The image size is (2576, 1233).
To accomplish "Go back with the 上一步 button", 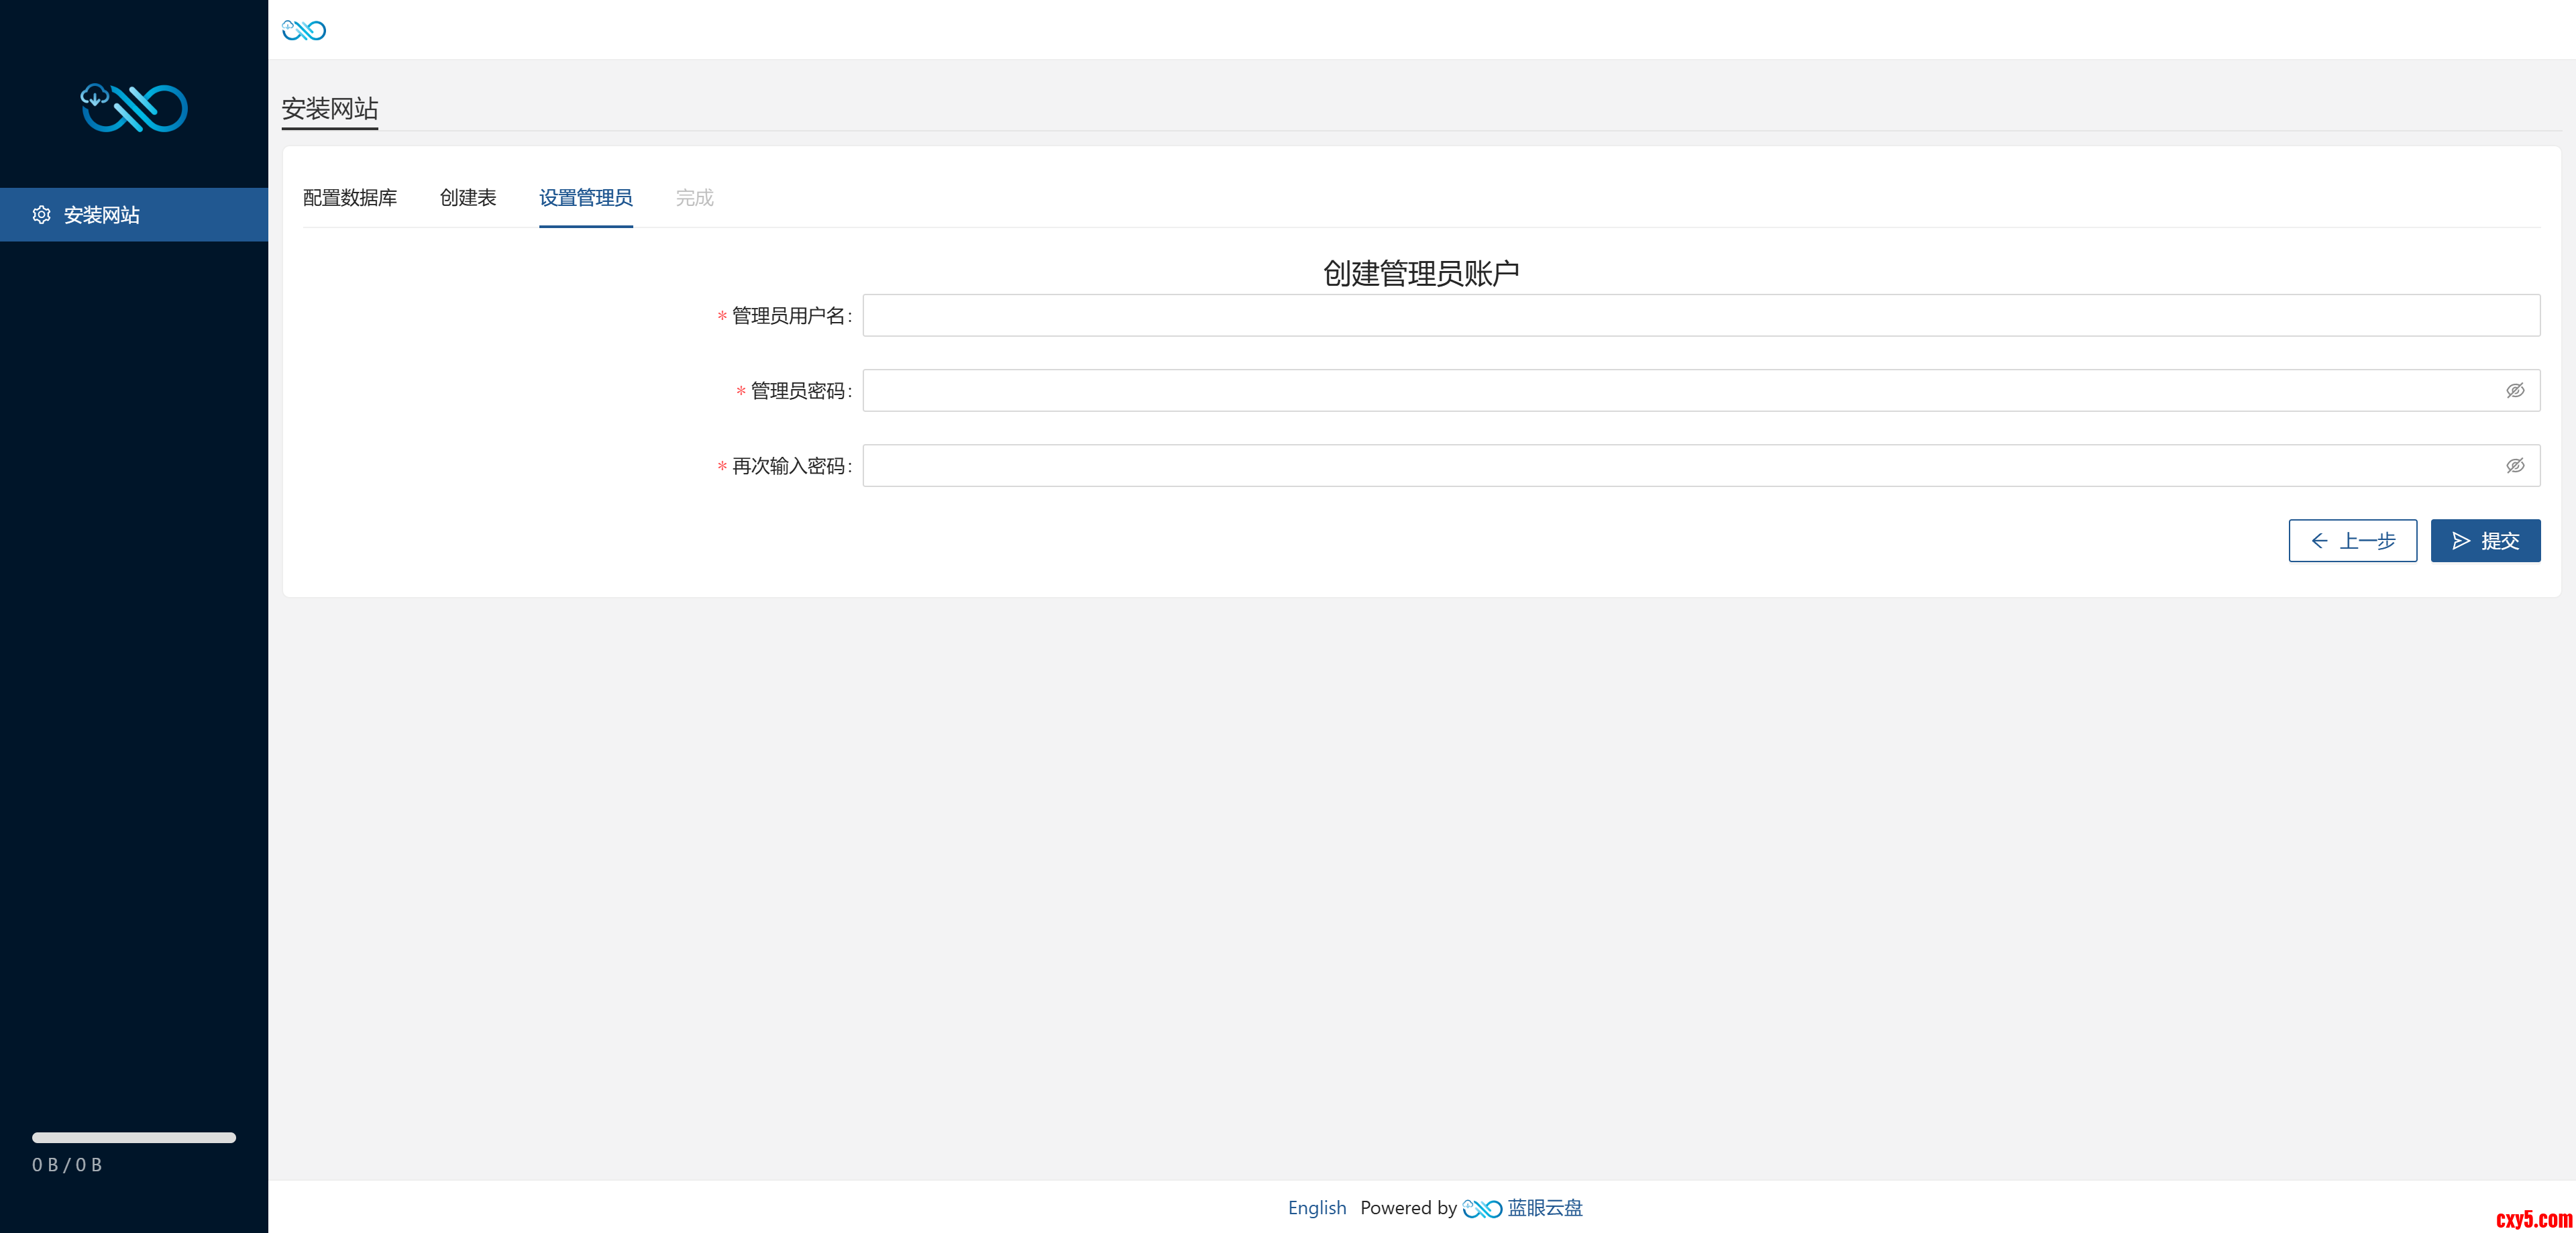I will 2352,541.
